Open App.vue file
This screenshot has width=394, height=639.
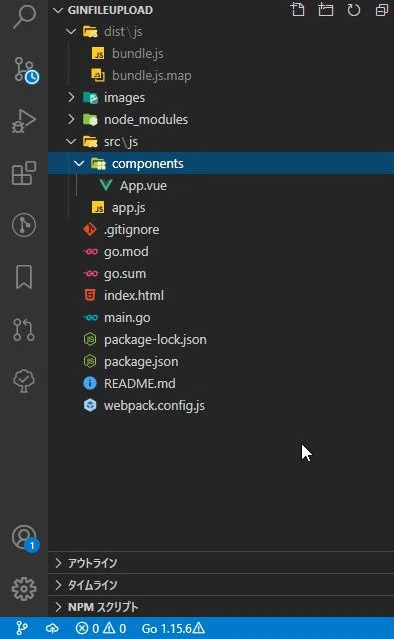tap(221, 185)
